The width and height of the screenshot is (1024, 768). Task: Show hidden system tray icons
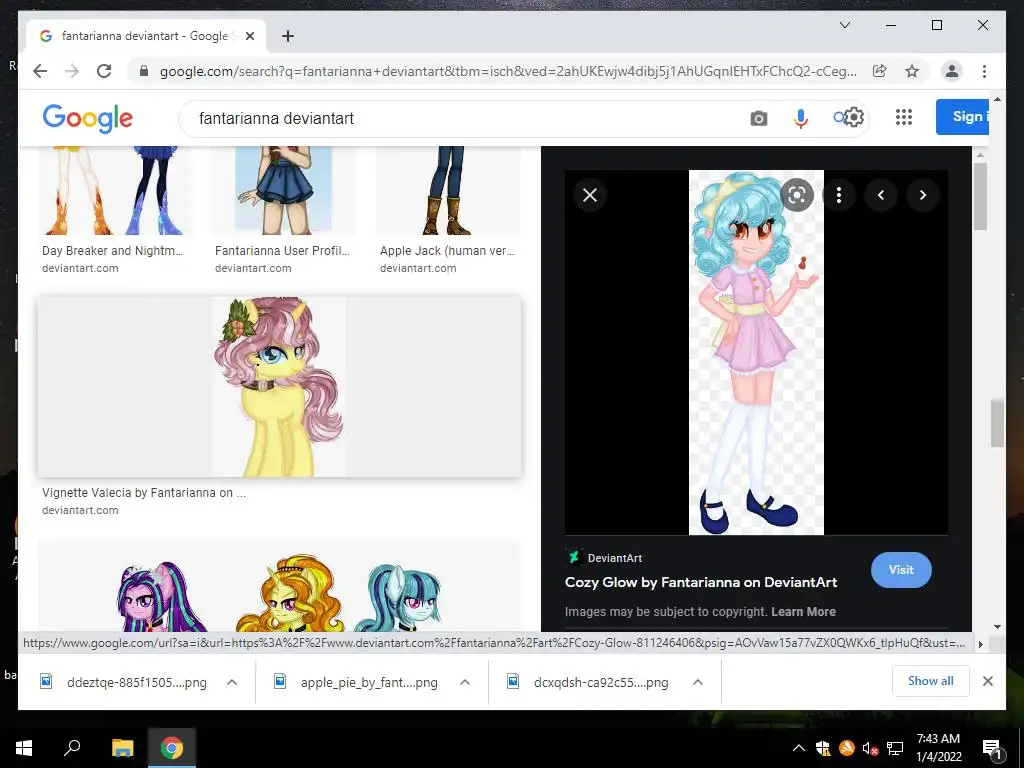(799, 748)
